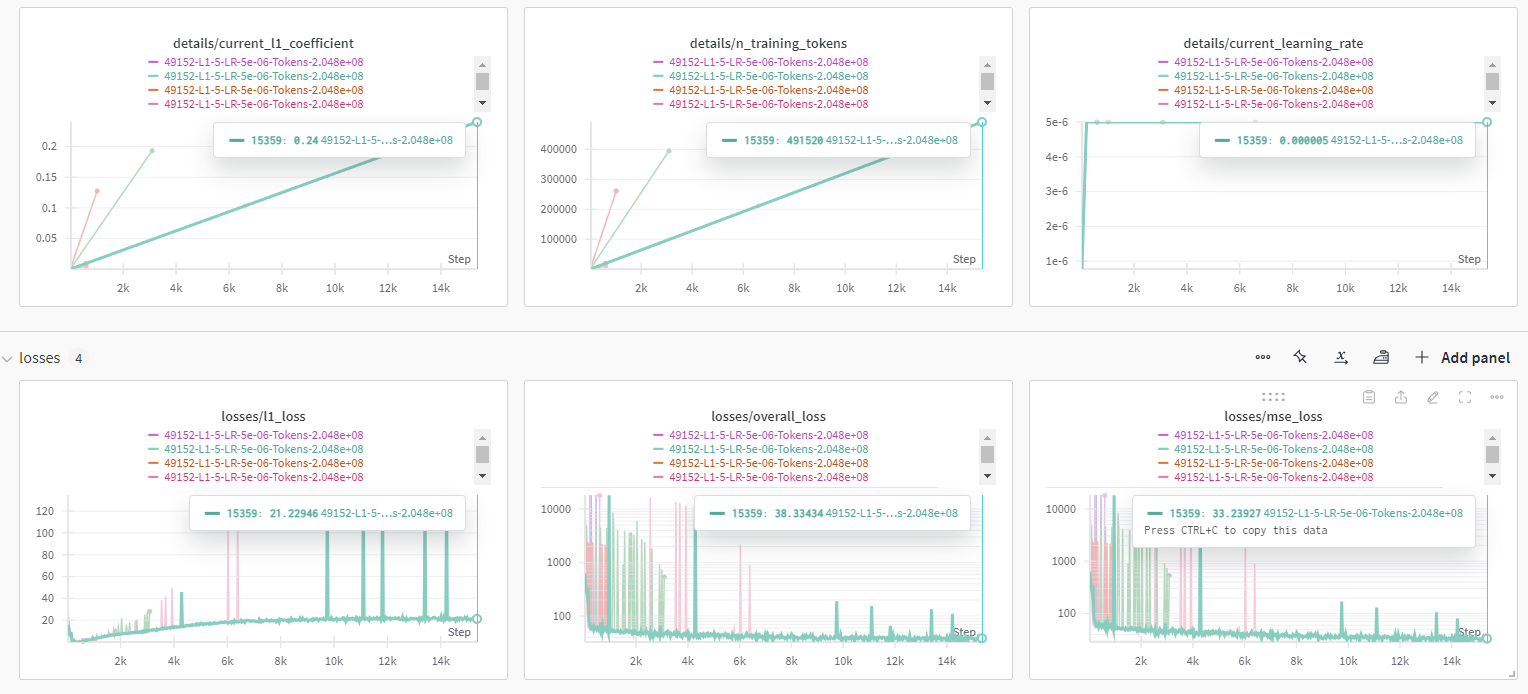The width and height of the screenshot is (1528, 694).
Task: Click the 33.23927 tooltip in mse_loss chart
Action: point(1304,520)
